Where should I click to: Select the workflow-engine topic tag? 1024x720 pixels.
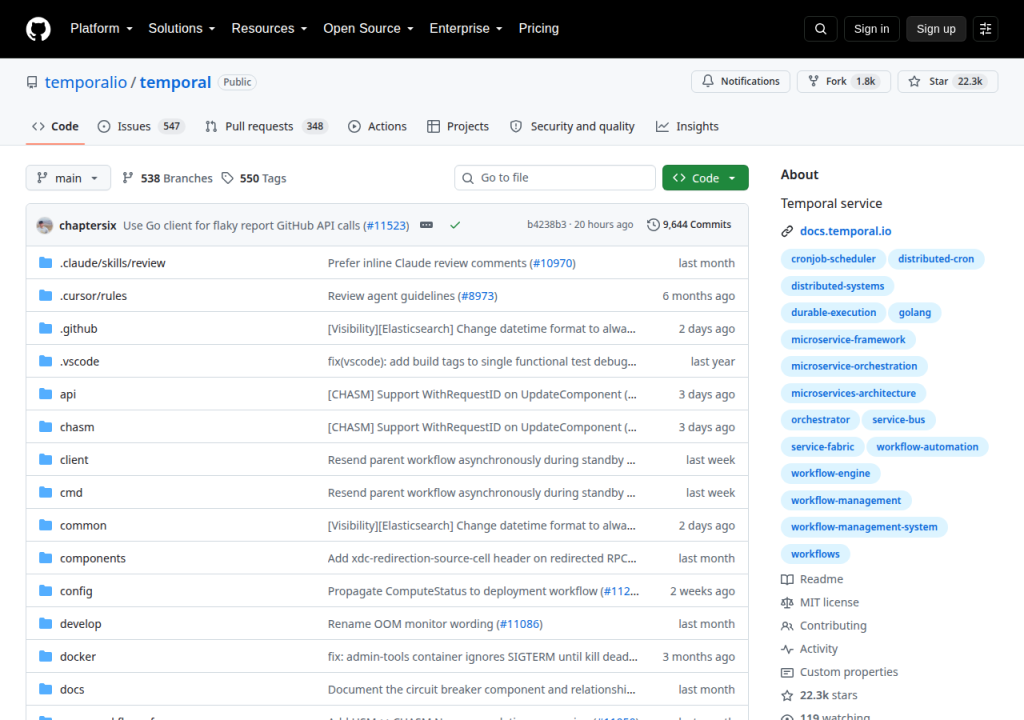click(x=830, y=474)
